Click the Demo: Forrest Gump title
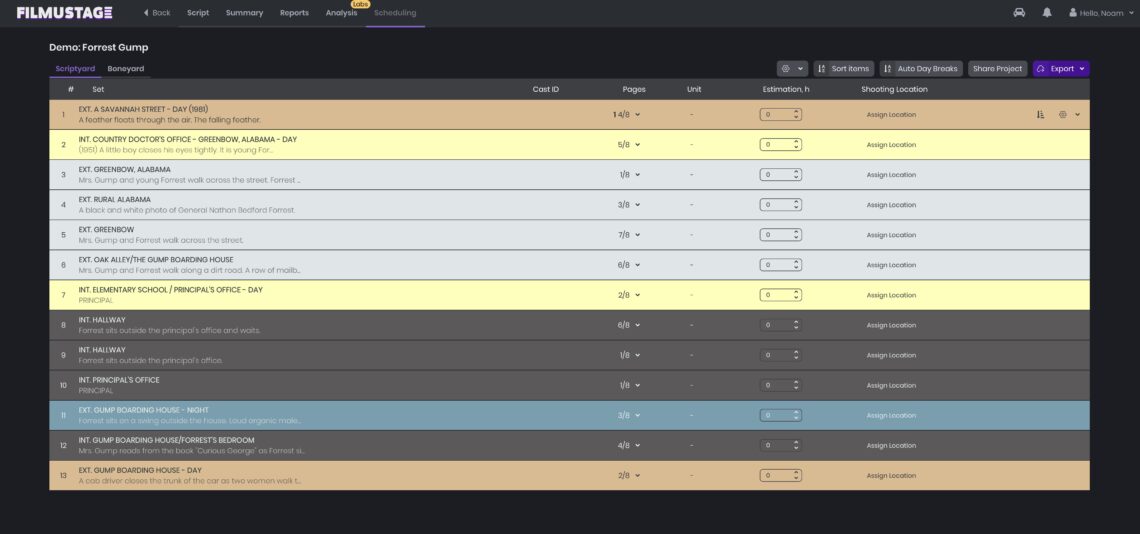This screenshot has height=534, width=1140. click(x=99, y=47)
